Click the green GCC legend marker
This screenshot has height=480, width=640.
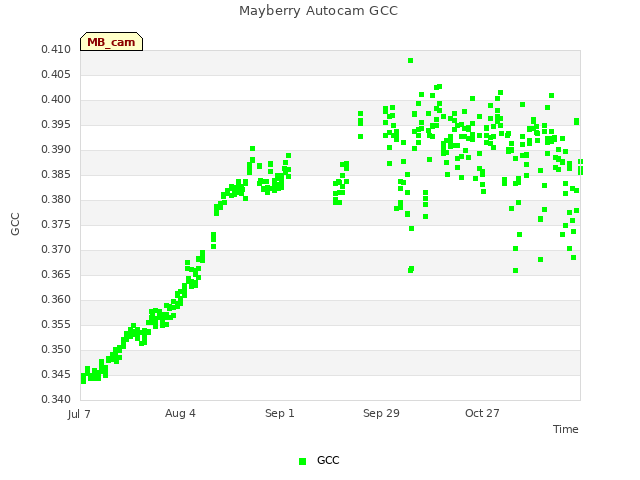tap(302, 461)
